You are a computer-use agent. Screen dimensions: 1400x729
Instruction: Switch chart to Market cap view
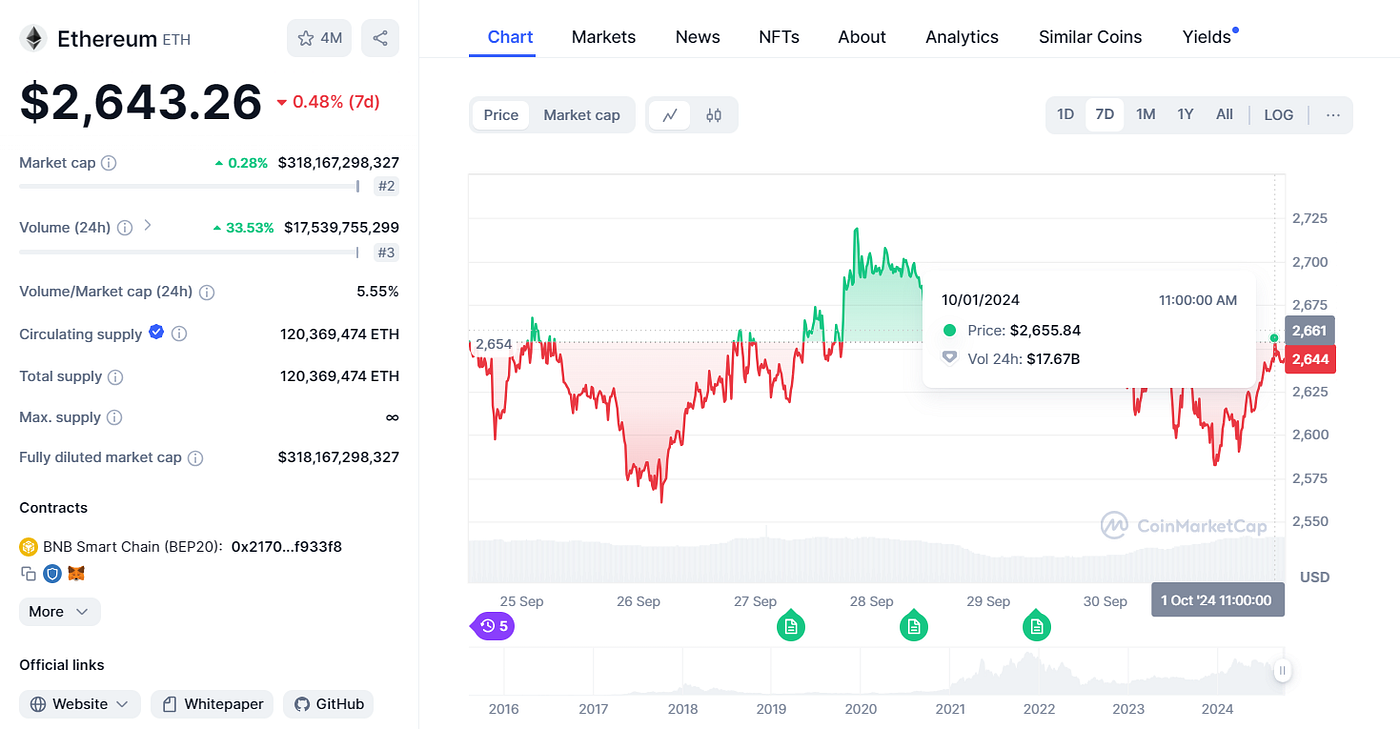pos(581,115)
